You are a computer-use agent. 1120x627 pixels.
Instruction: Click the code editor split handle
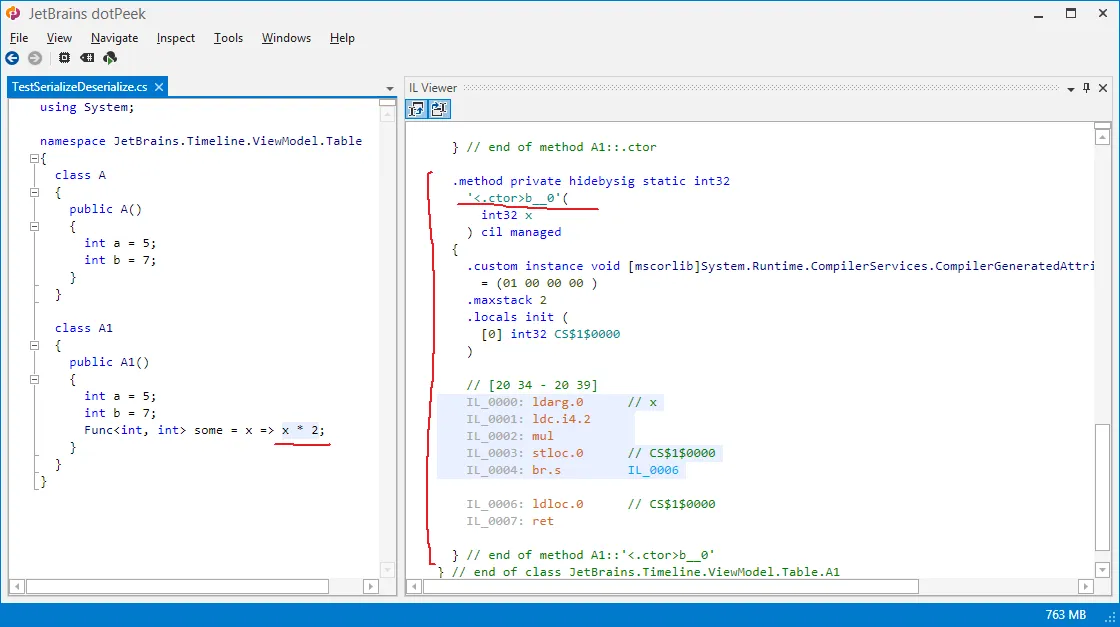click(387, 103)
